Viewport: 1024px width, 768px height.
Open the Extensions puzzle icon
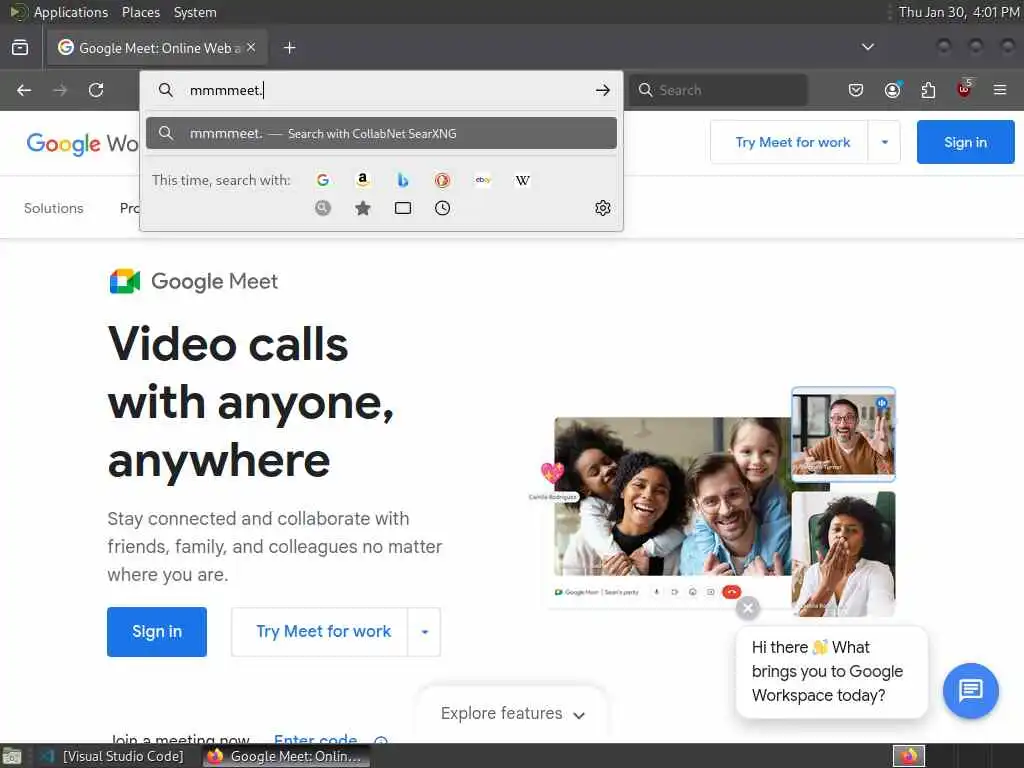click(x=928, y=90)
